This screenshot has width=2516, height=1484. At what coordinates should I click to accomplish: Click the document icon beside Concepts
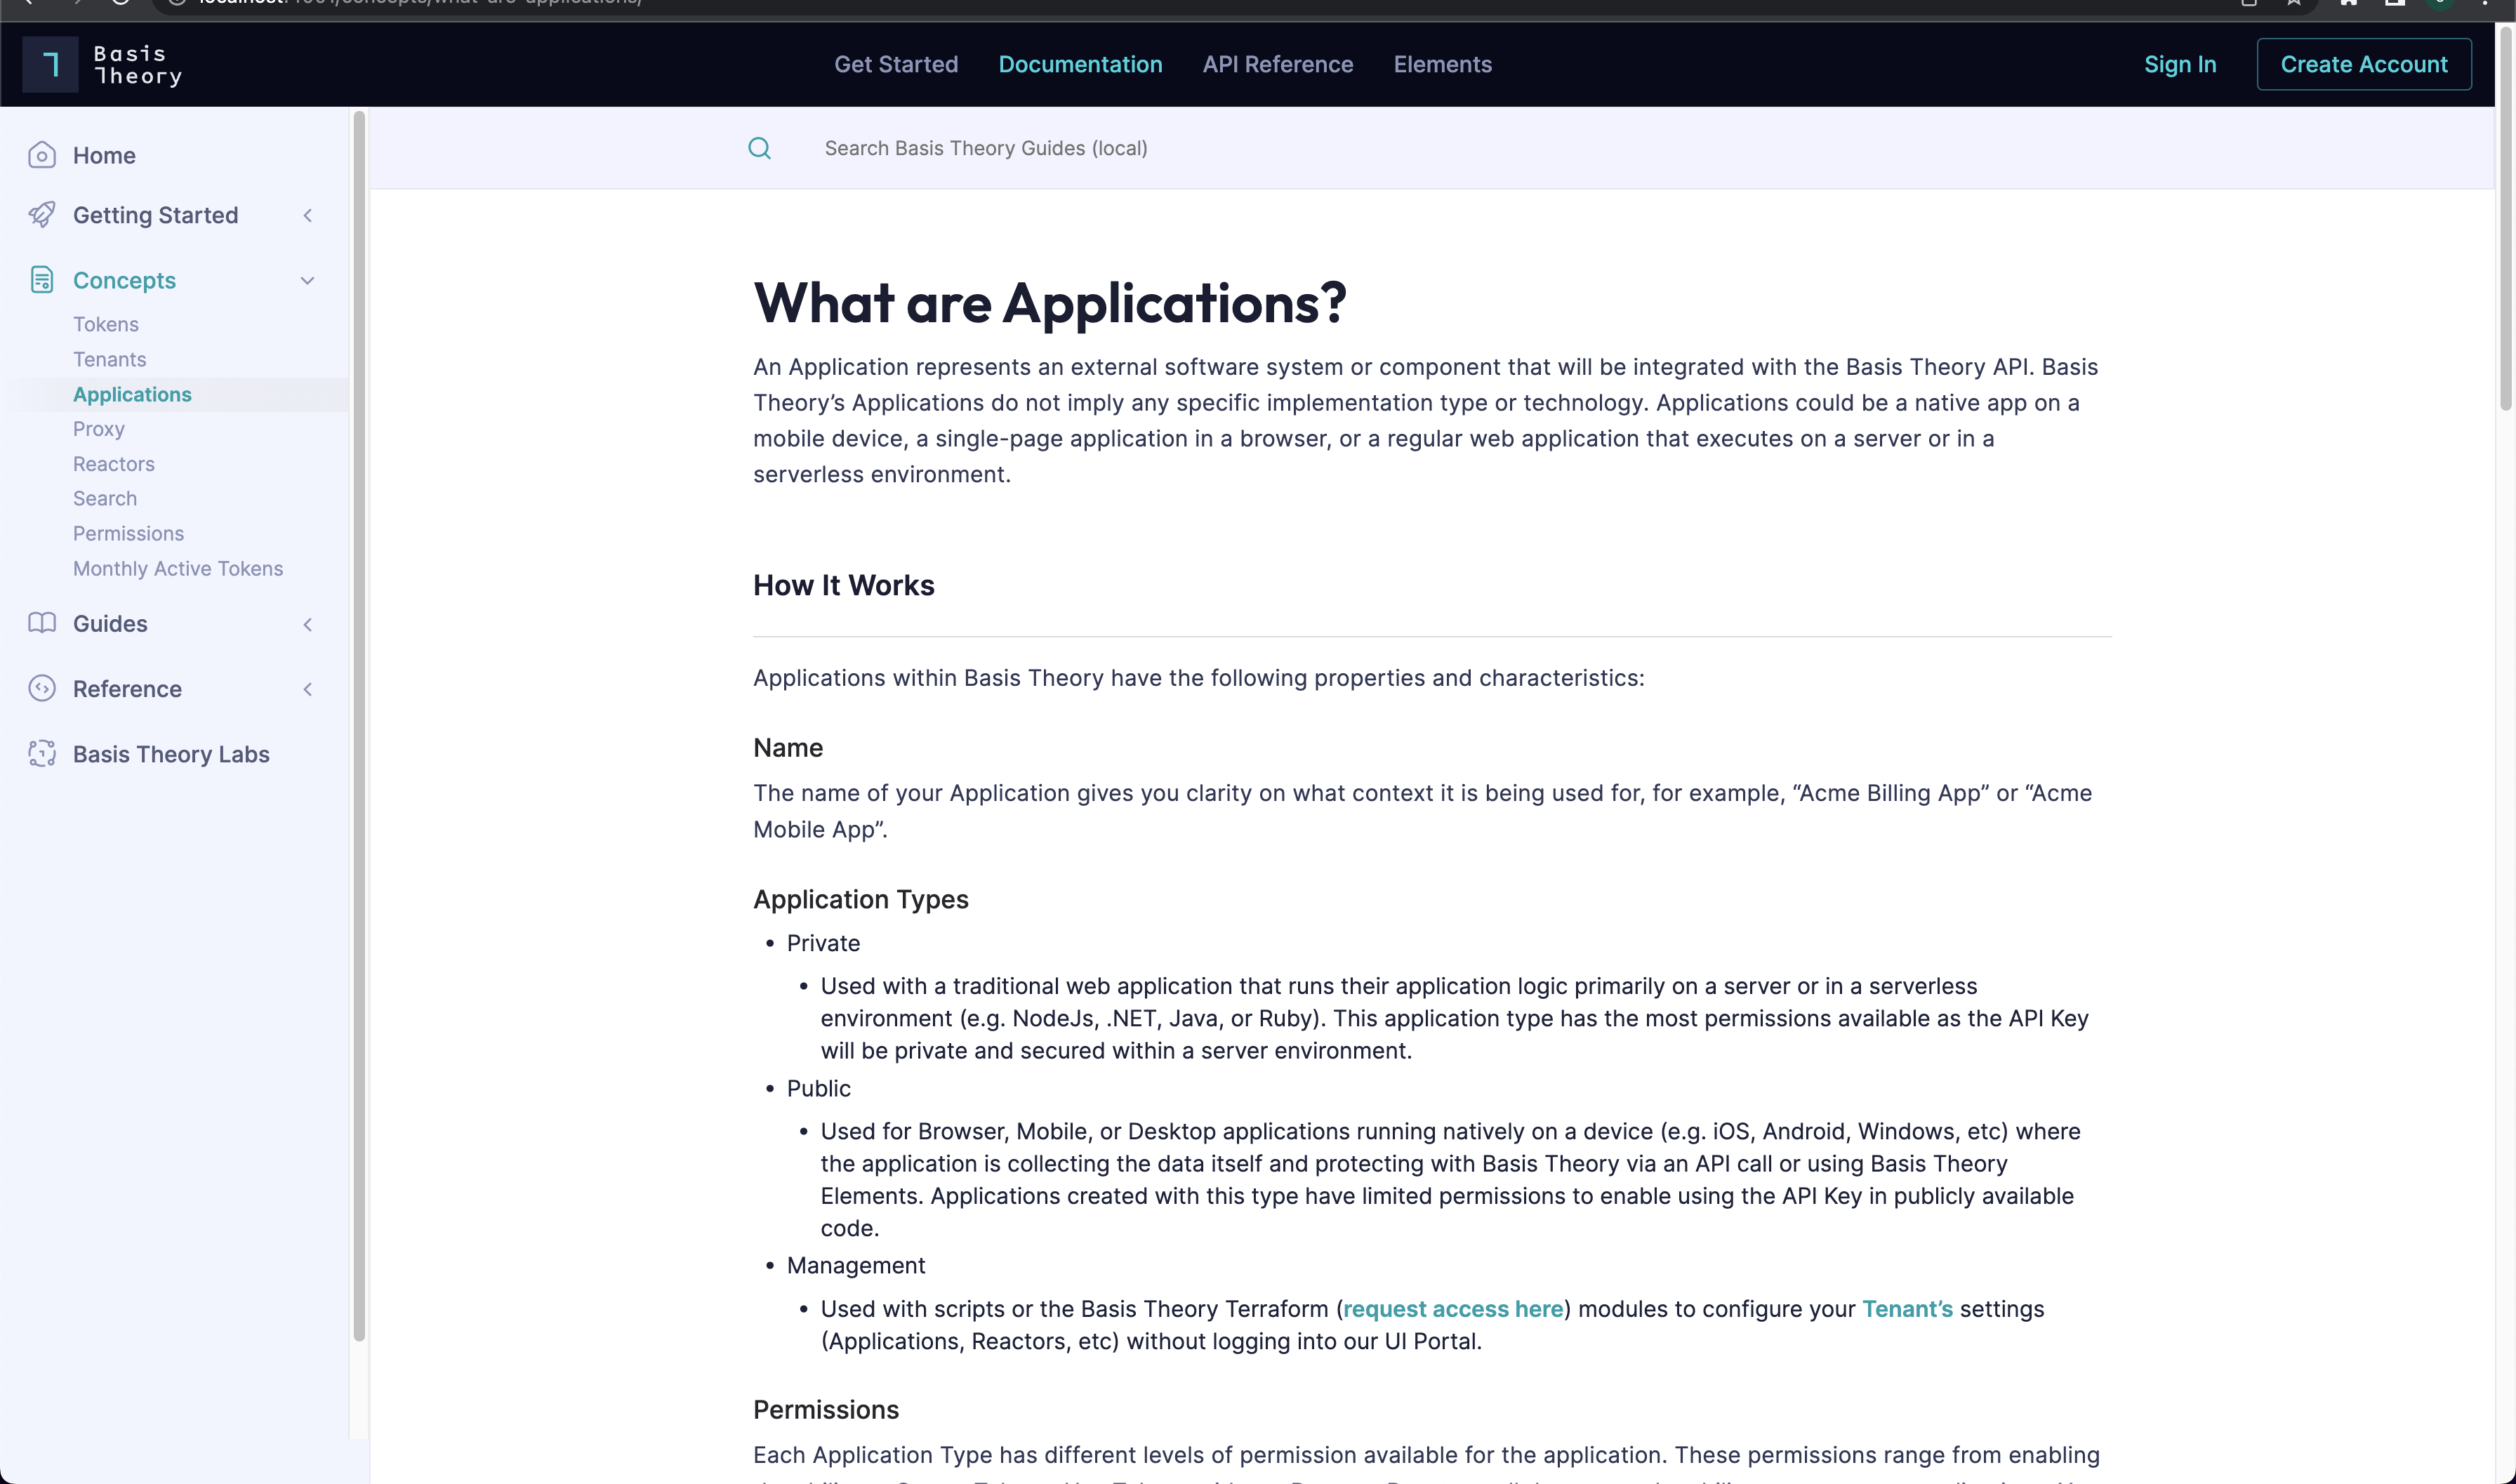pyautogui.click(x=42, y=280)
